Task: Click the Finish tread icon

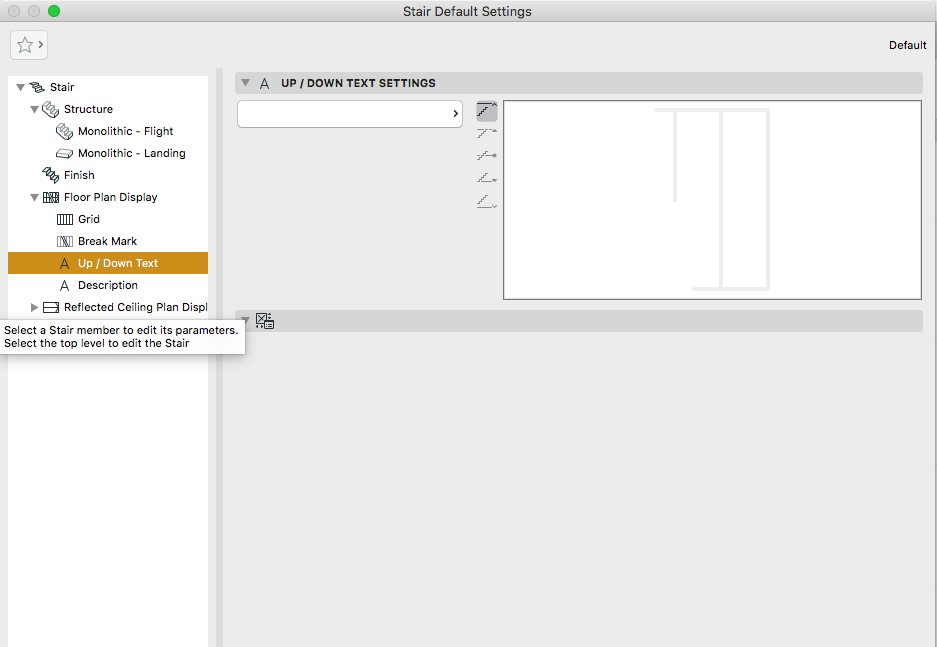Action: [x=51, y=175]
